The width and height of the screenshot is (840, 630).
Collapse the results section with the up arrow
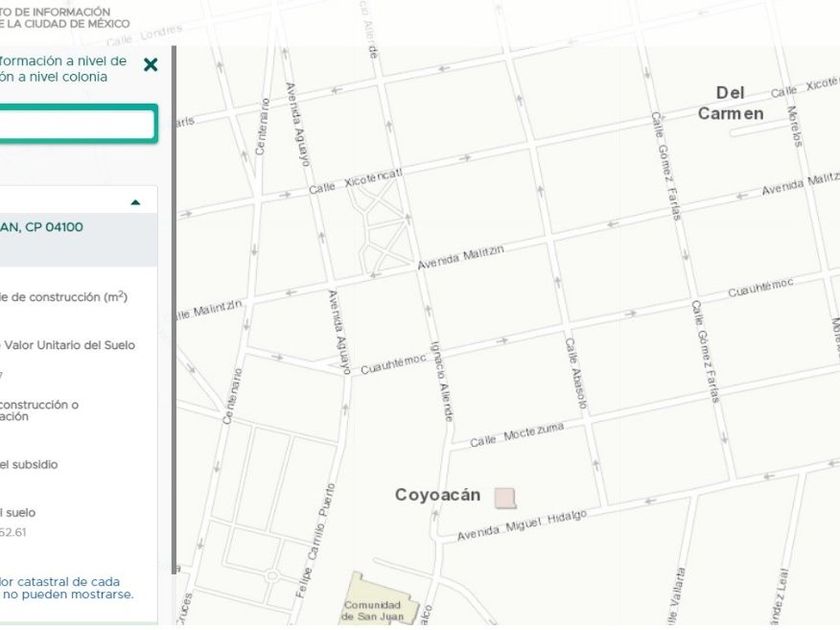point(136,203)
